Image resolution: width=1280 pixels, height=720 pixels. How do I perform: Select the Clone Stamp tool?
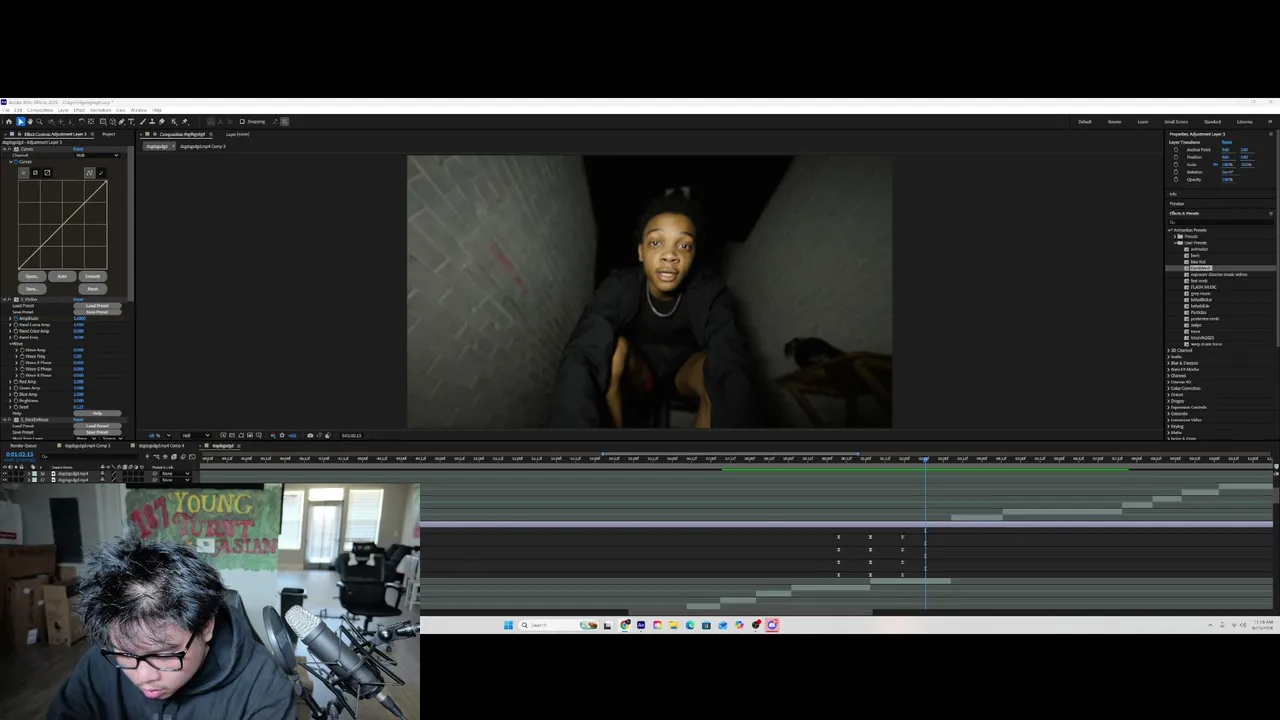coord(152,122)
